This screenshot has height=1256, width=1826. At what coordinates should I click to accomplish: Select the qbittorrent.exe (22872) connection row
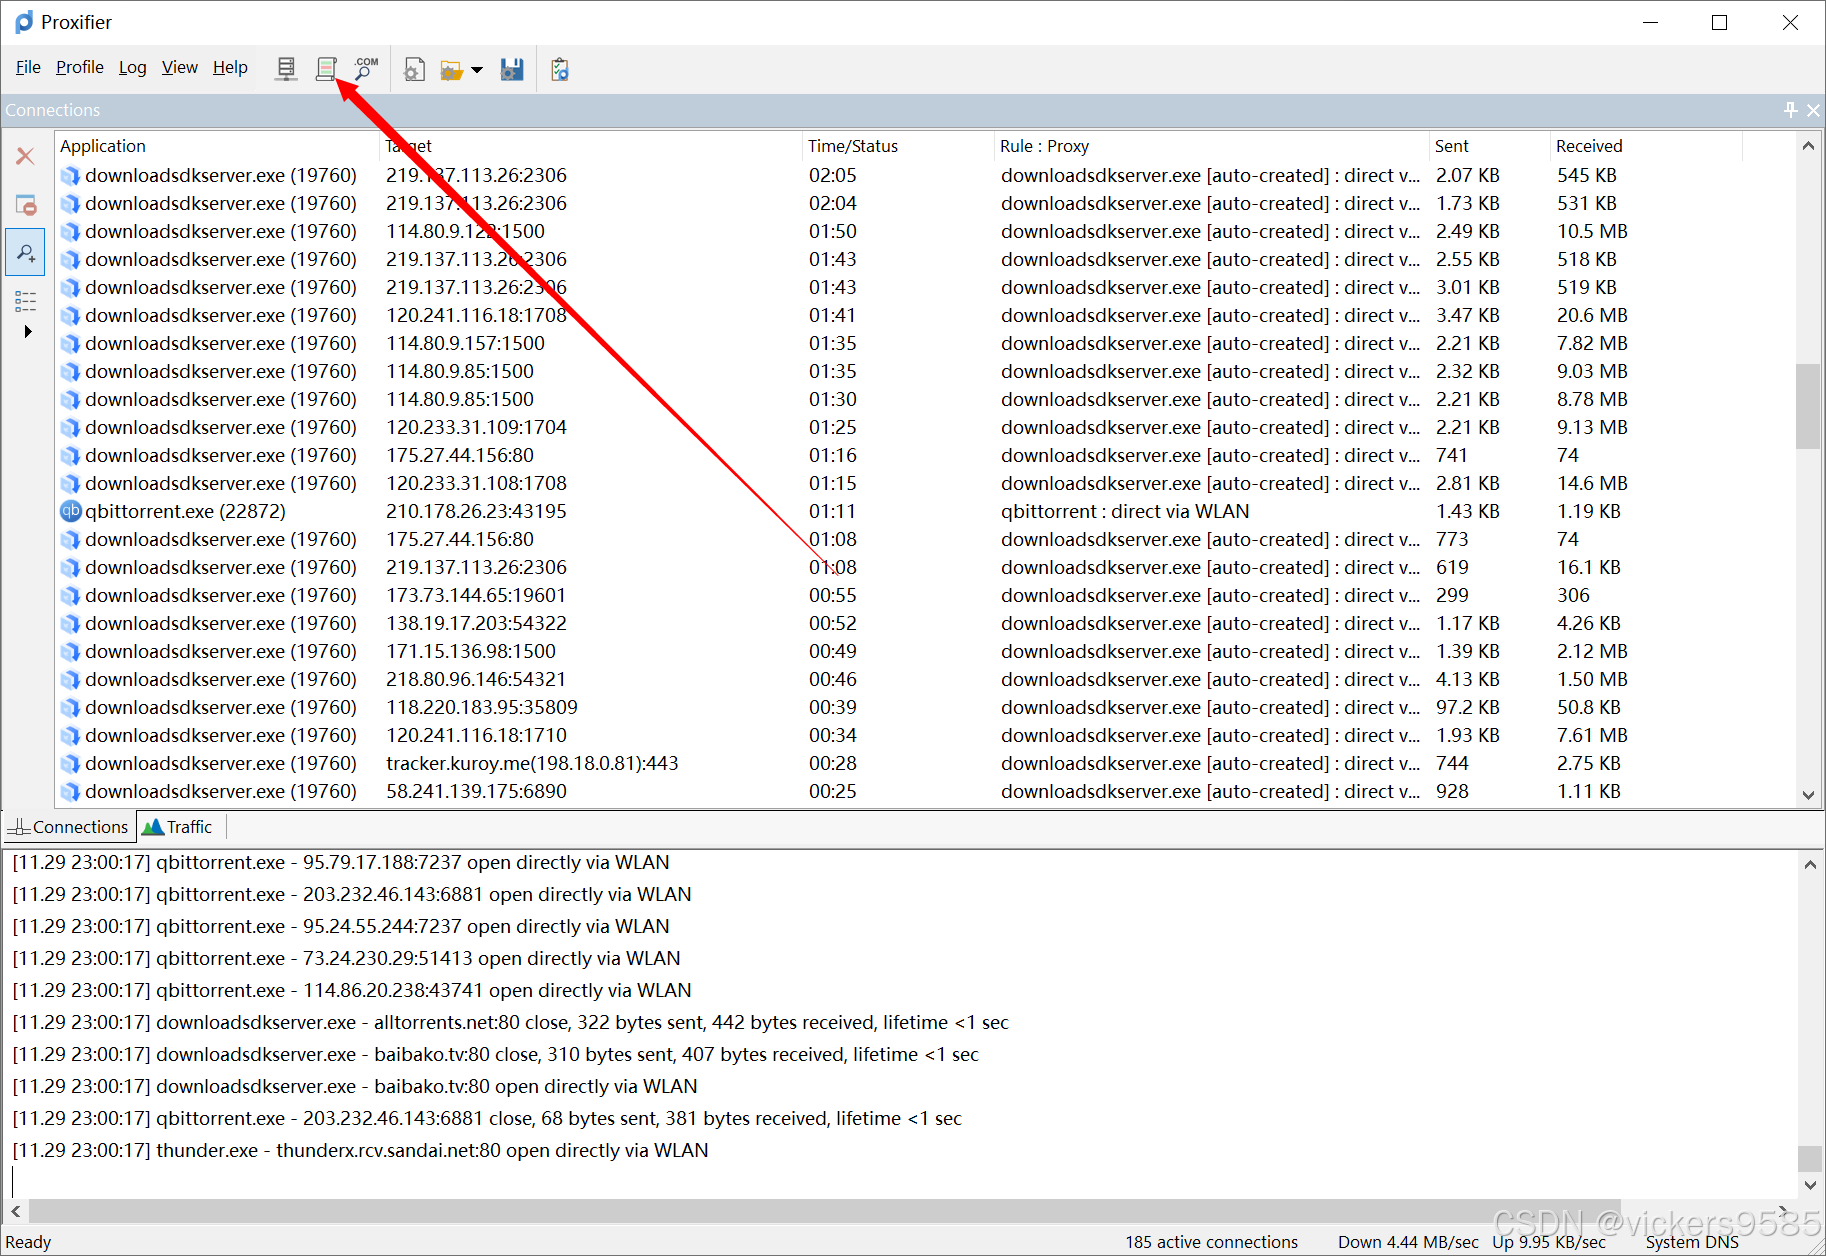click(925, 511)
